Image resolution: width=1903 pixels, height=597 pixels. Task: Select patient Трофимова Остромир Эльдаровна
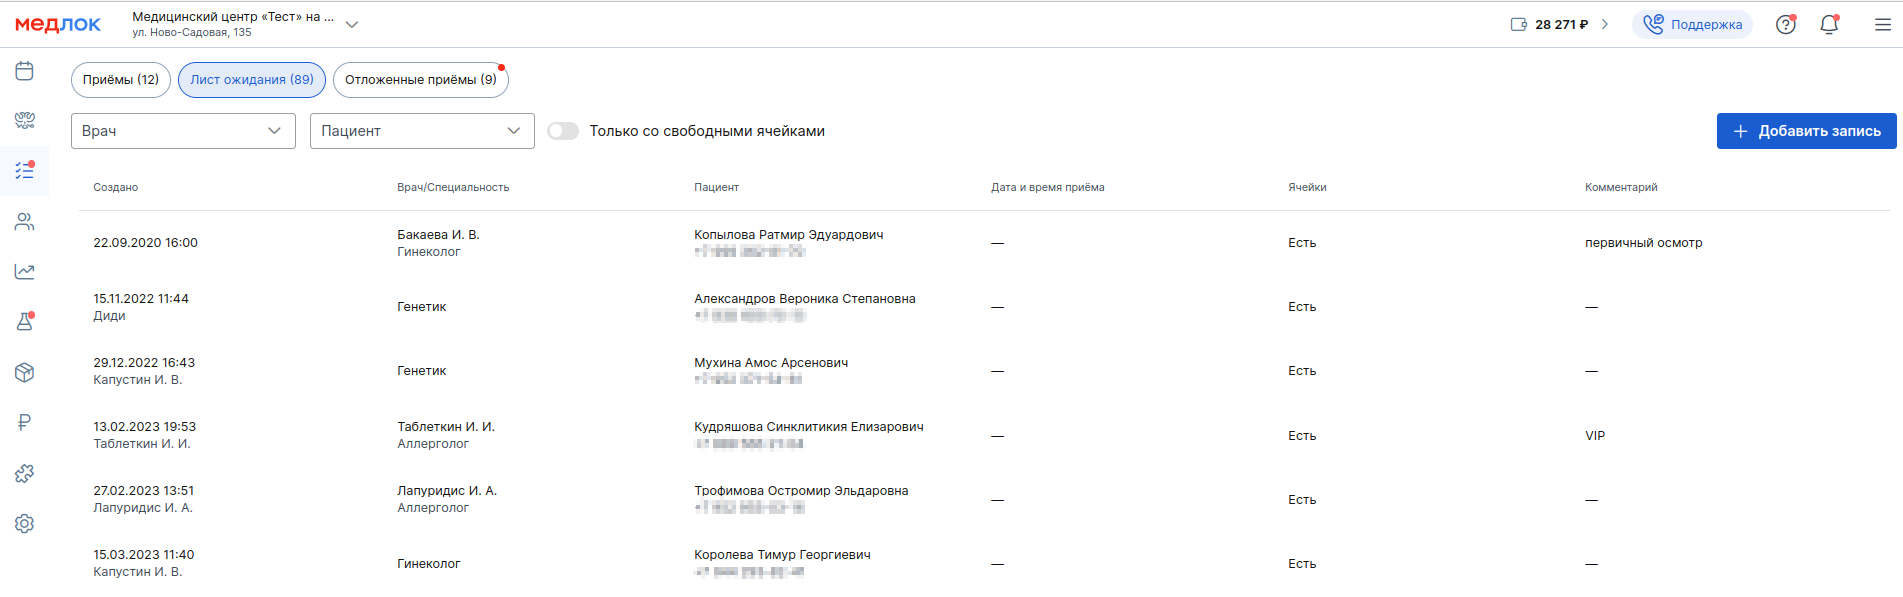[x=801, y=491]
